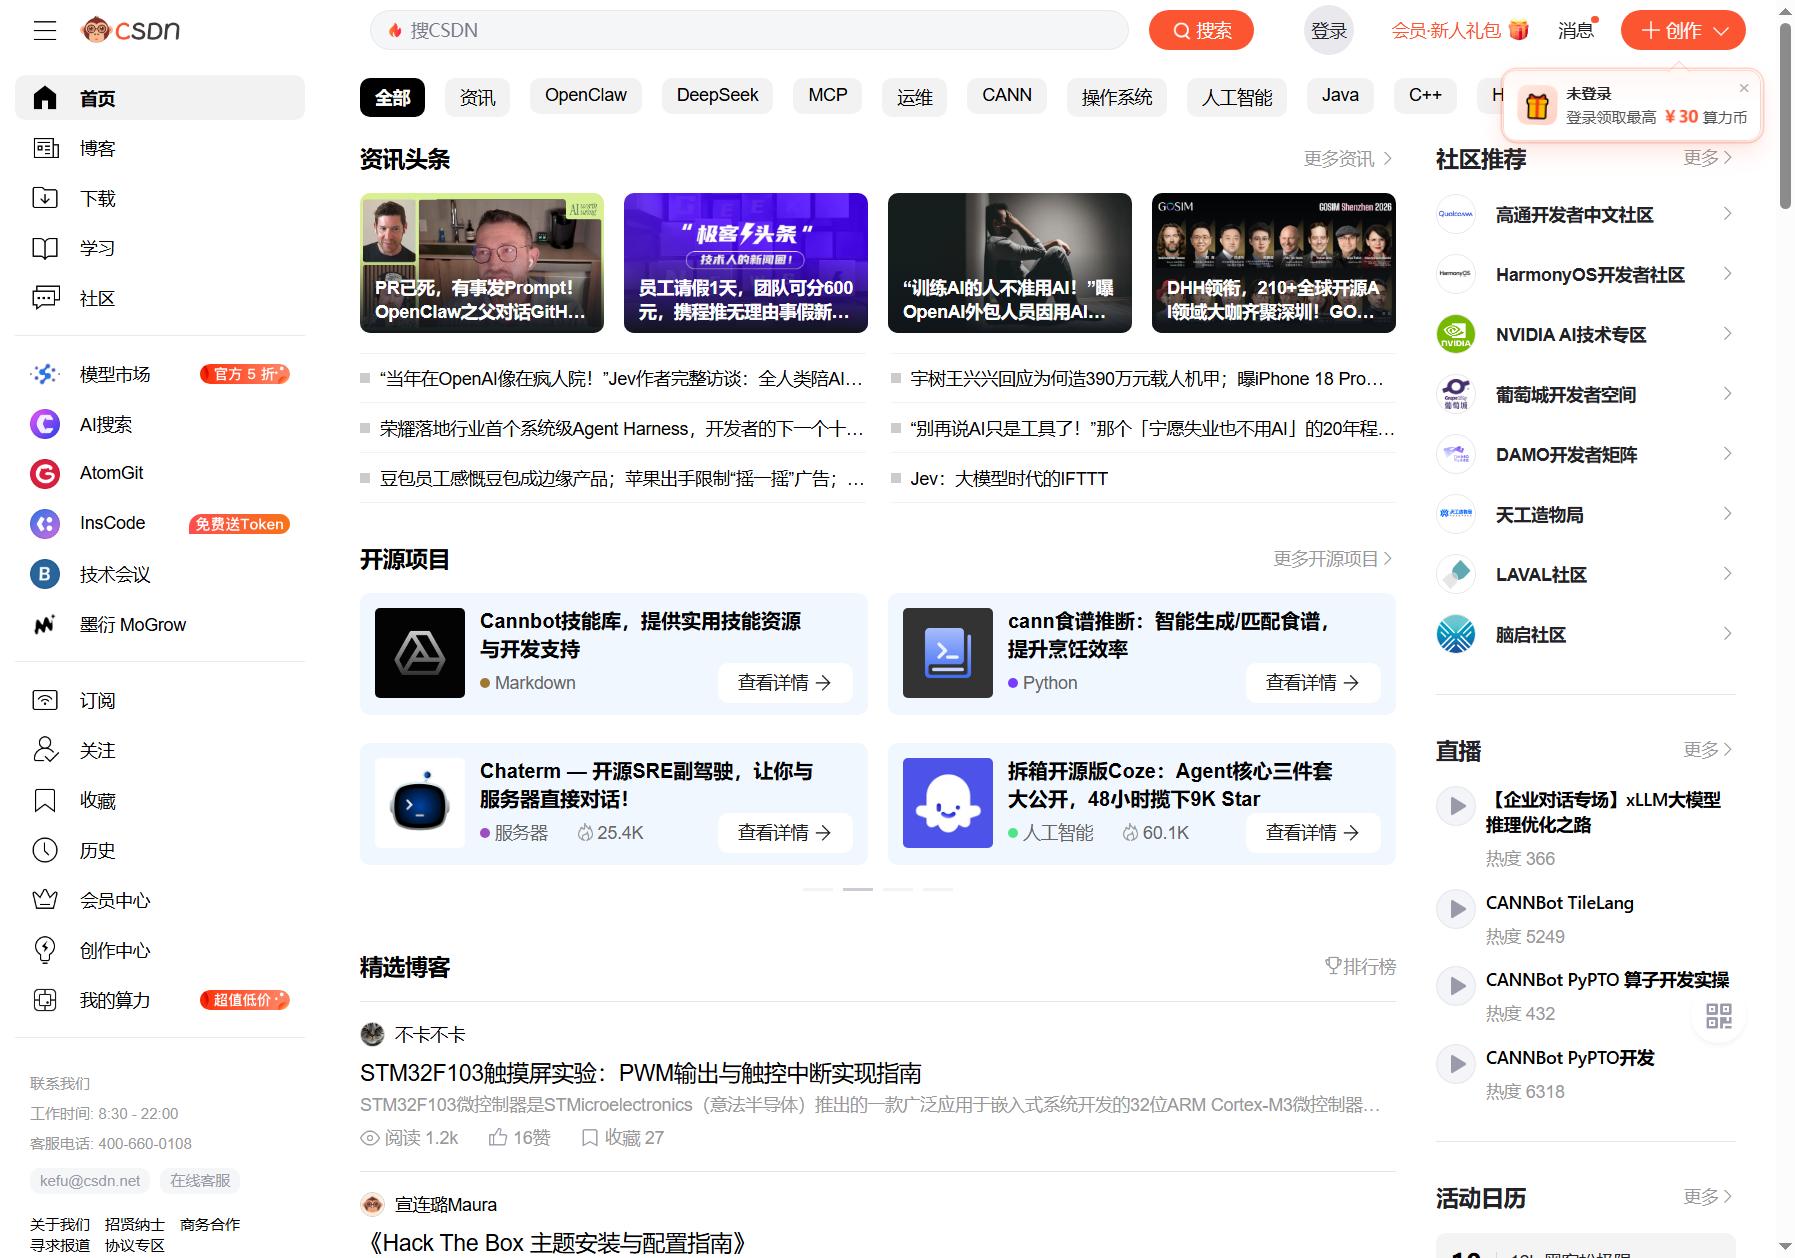1795x1258 pixels.
Task: Select the 全部 category tab
Action: point(392,97)
